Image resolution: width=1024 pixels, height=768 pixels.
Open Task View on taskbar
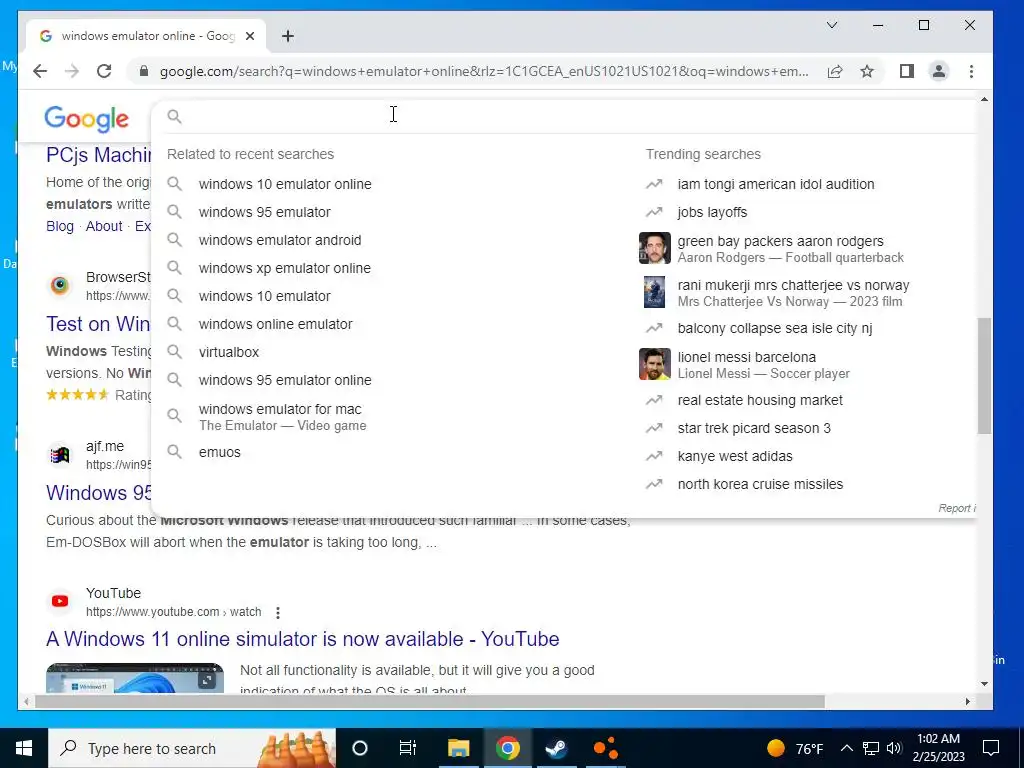coord(408,748)
